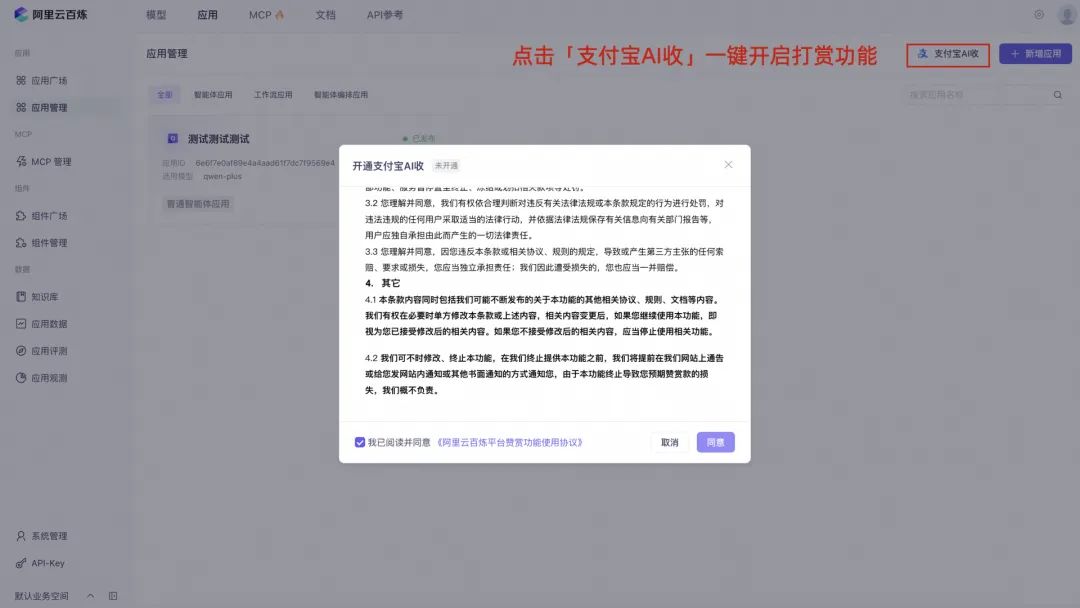The image size is (1080, 608).
Task: Open the settings gear in the header
Action: 1038,15
